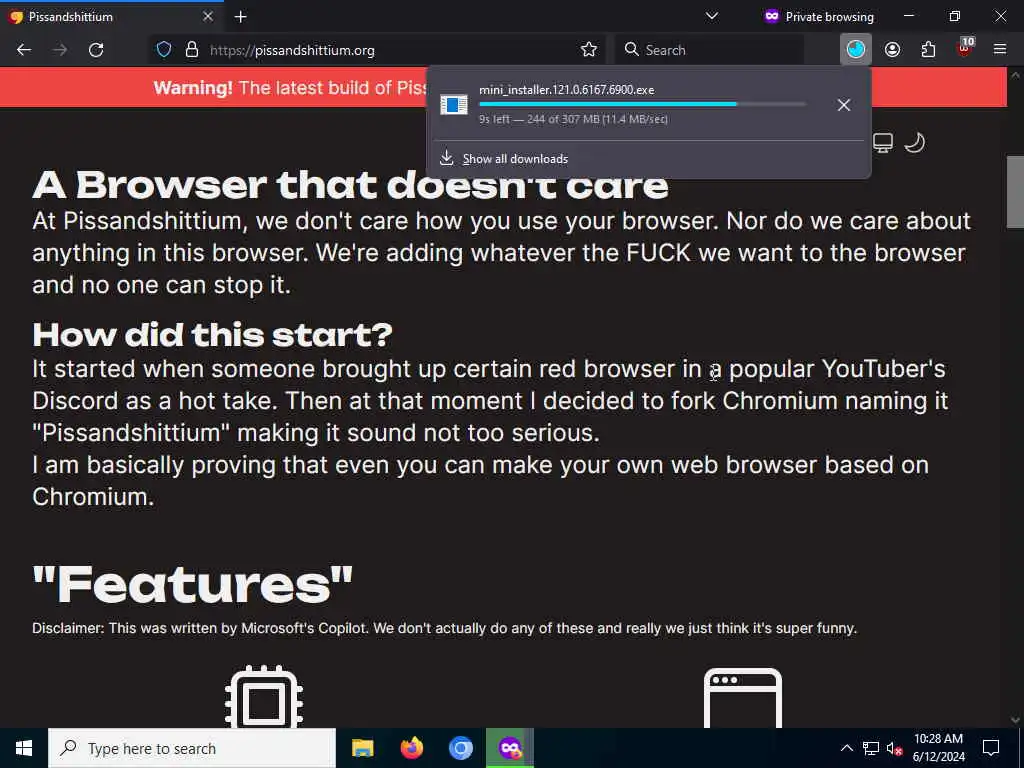Image resolution: width=1024 pixels, height=768 pixels.
Task: Click the CPU chip feature icon
Action: [264, 697]
